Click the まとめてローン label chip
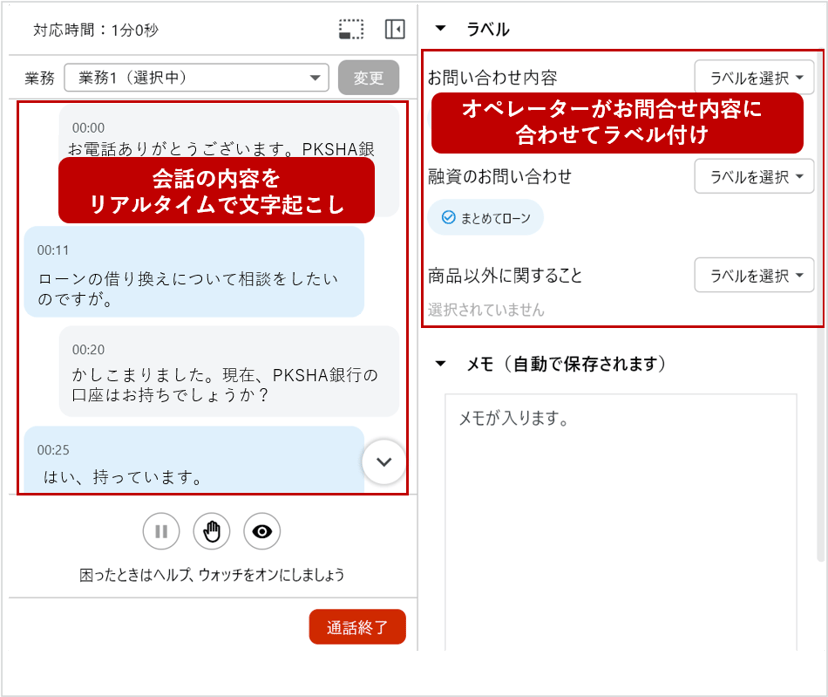 coord(486,217)
